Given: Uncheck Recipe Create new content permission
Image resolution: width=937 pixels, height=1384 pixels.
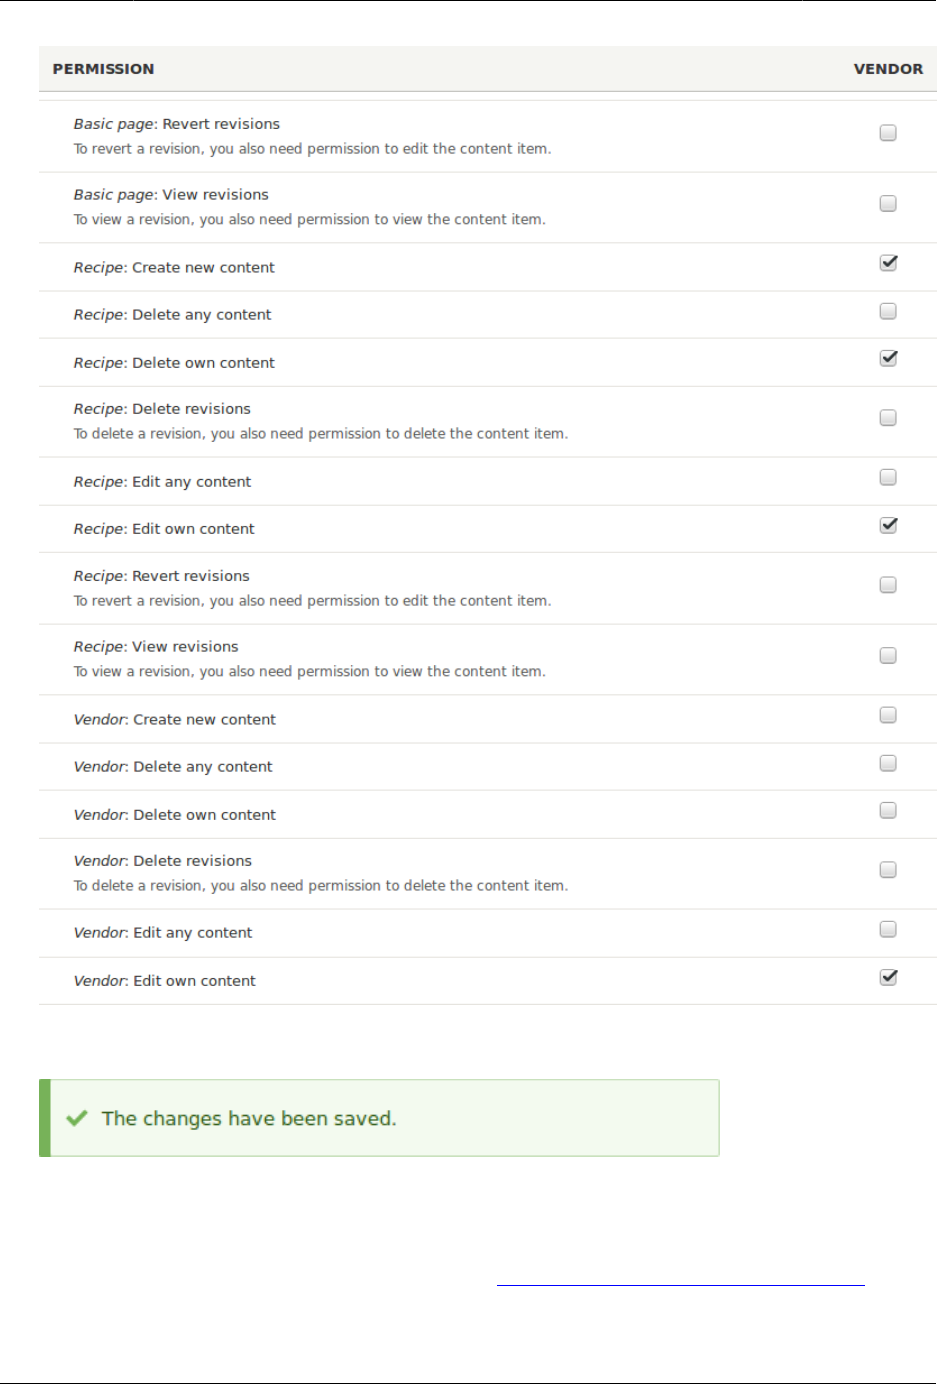Looking at the screenshot, I should (888, 263).
